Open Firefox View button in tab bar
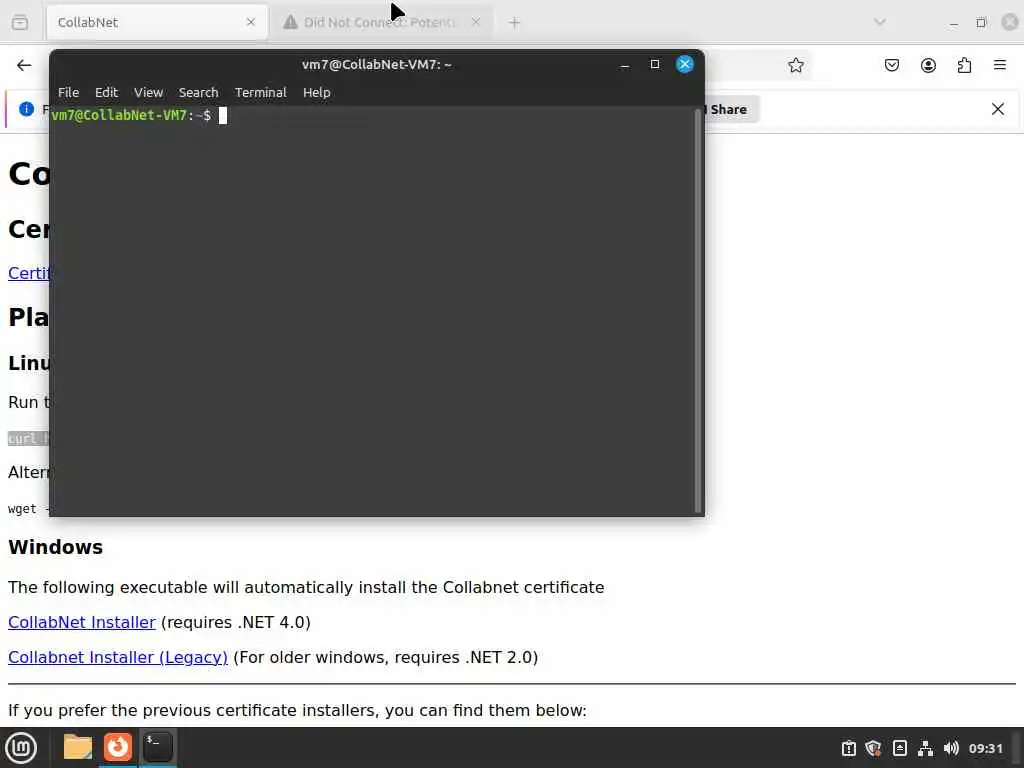Viewport: 1024px width, 768px height. click(20, 22)
